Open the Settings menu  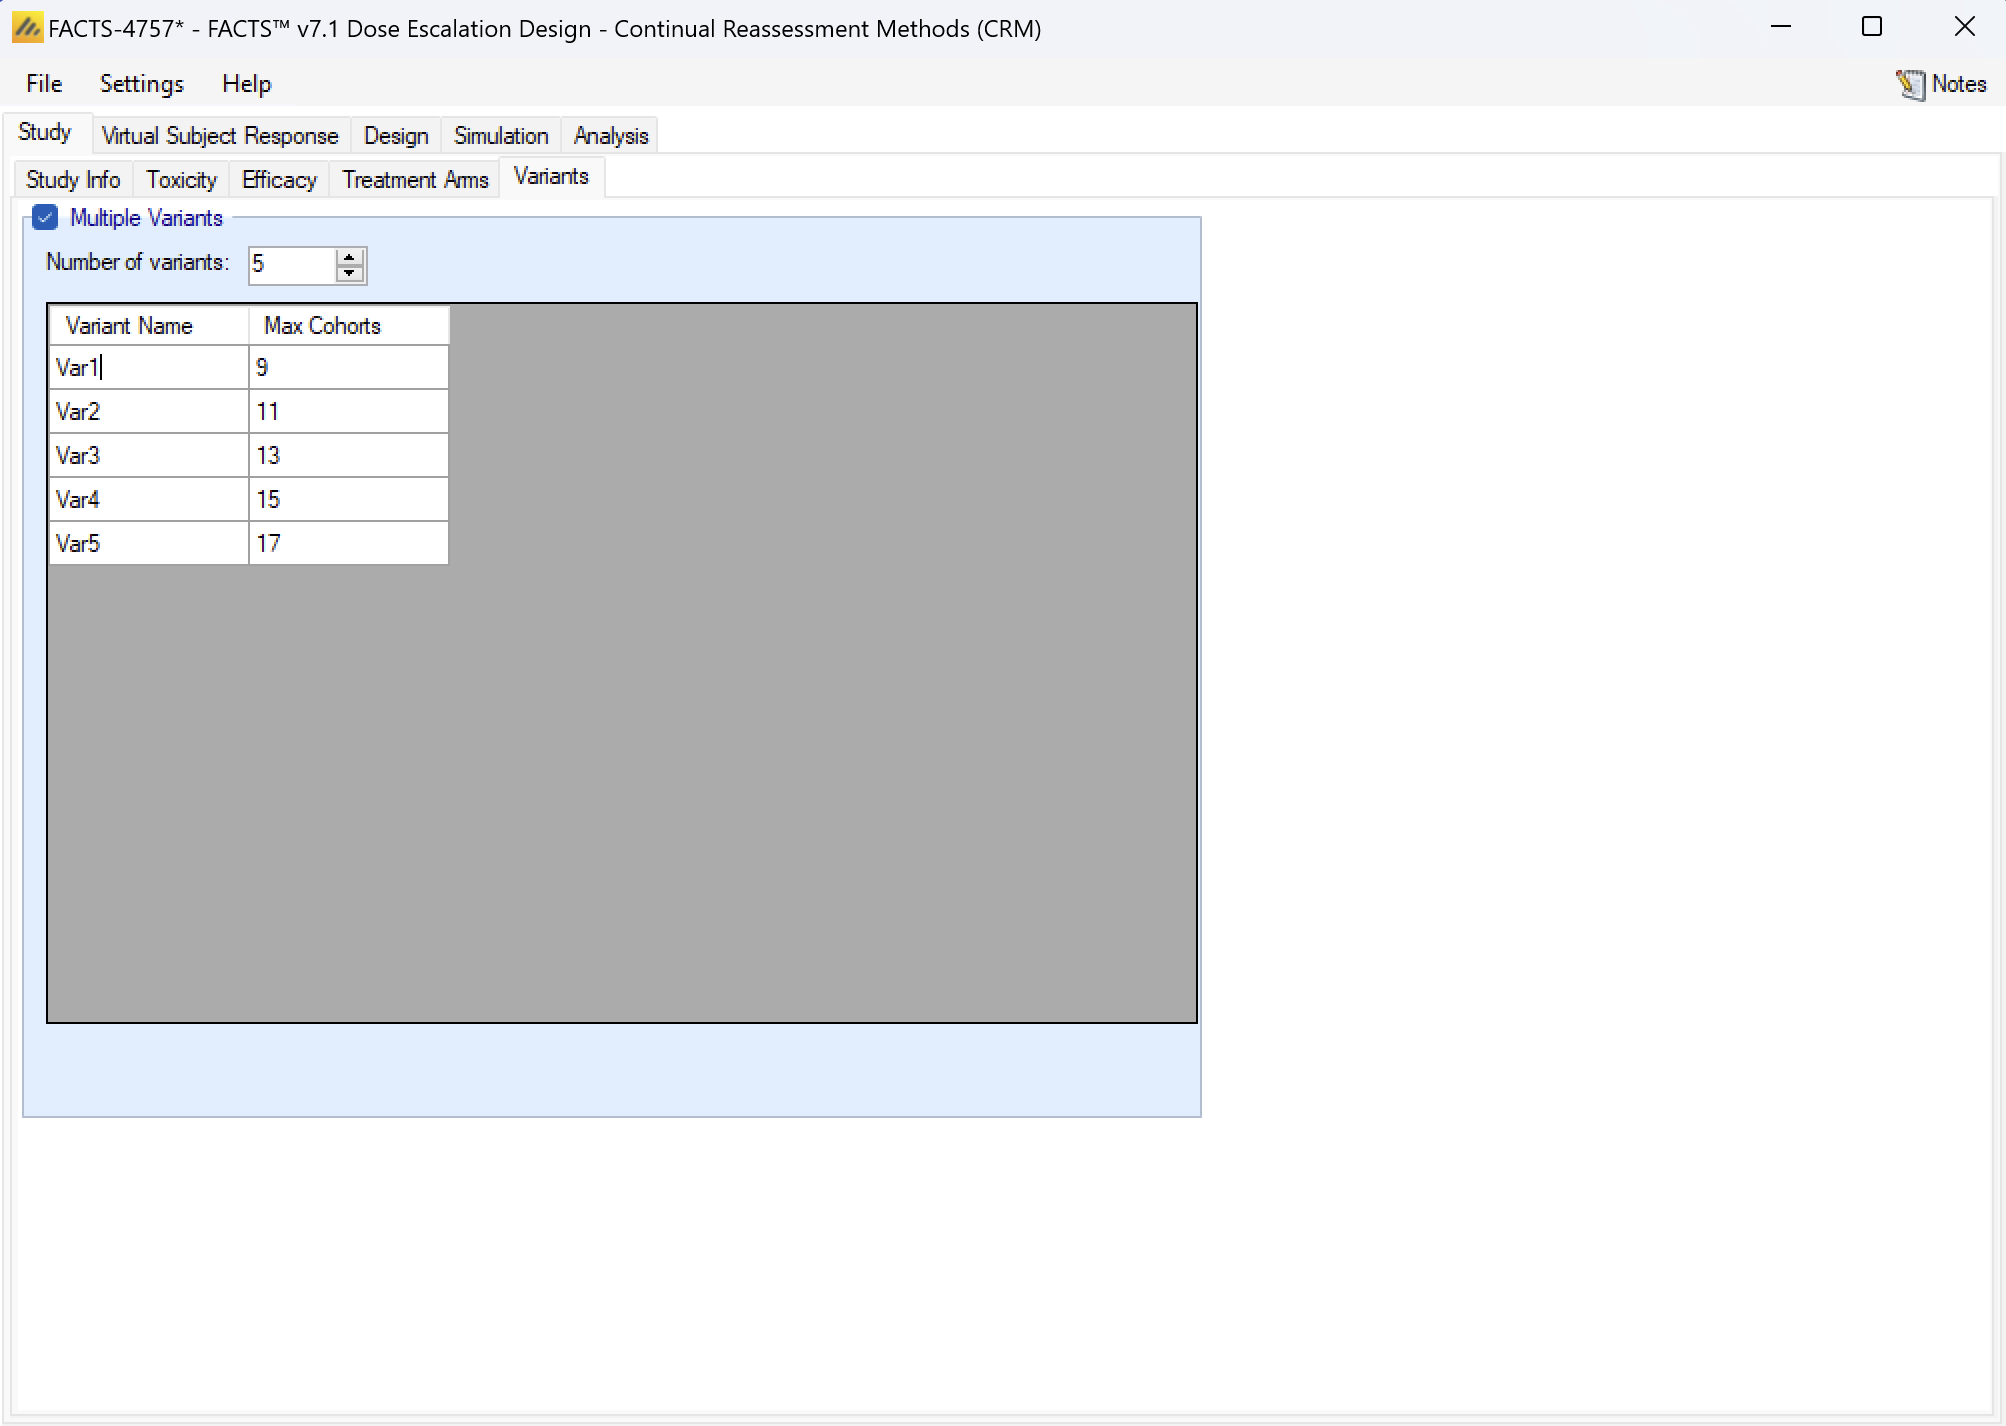click(141, 84)
